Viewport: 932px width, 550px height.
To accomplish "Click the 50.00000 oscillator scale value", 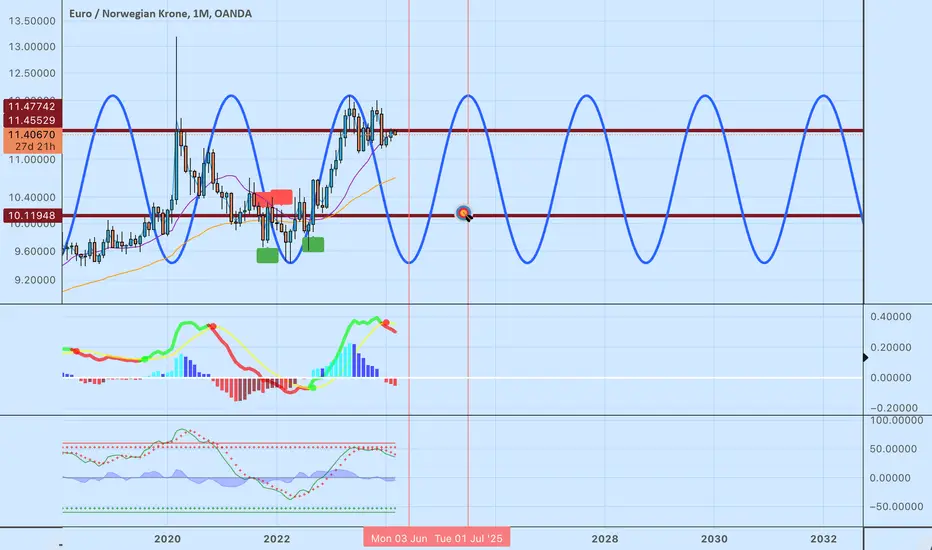I will pos(893,449).
